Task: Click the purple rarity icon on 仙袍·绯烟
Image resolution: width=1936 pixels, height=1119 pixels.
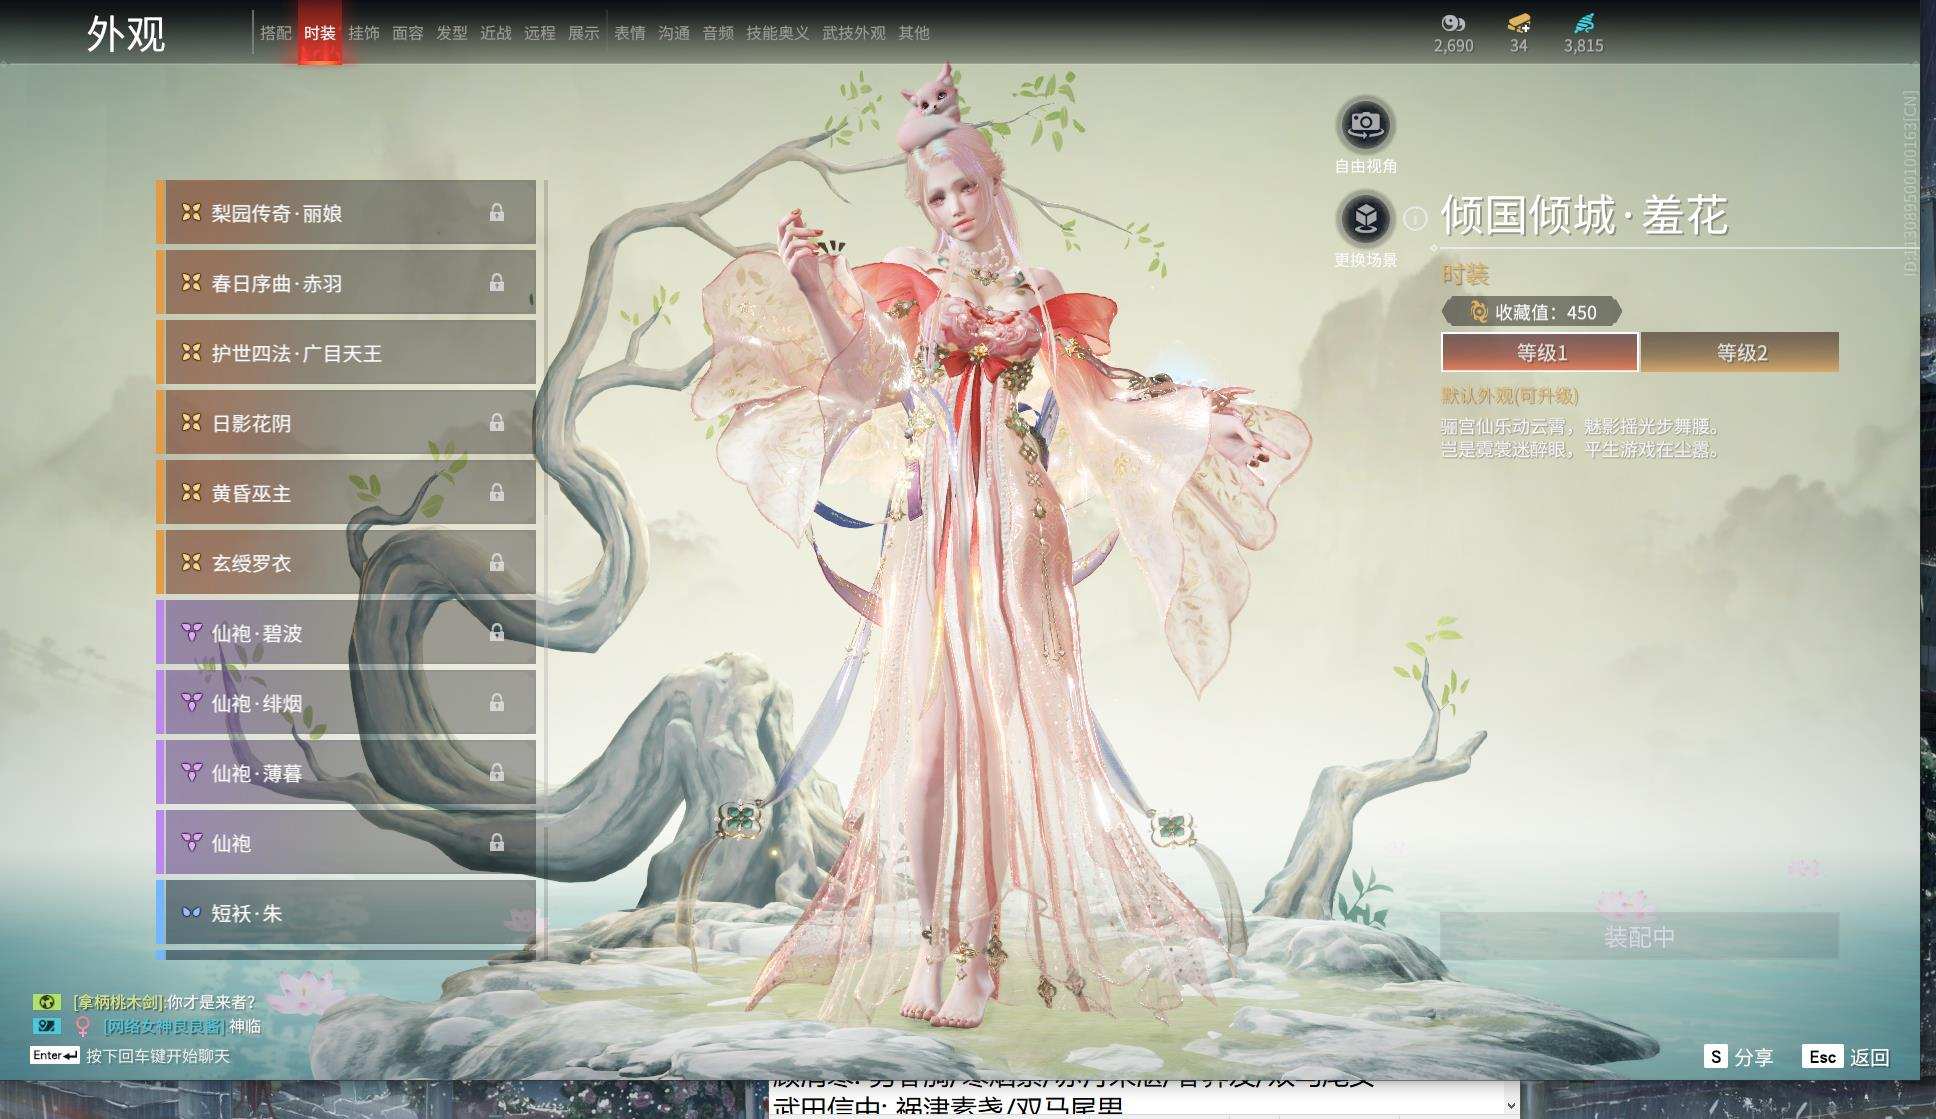Action: [191, 703]
